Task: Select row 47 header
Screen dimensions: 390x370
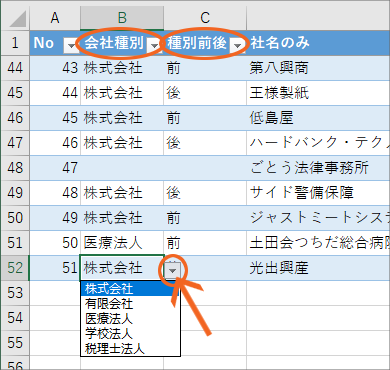Action: 15,143
